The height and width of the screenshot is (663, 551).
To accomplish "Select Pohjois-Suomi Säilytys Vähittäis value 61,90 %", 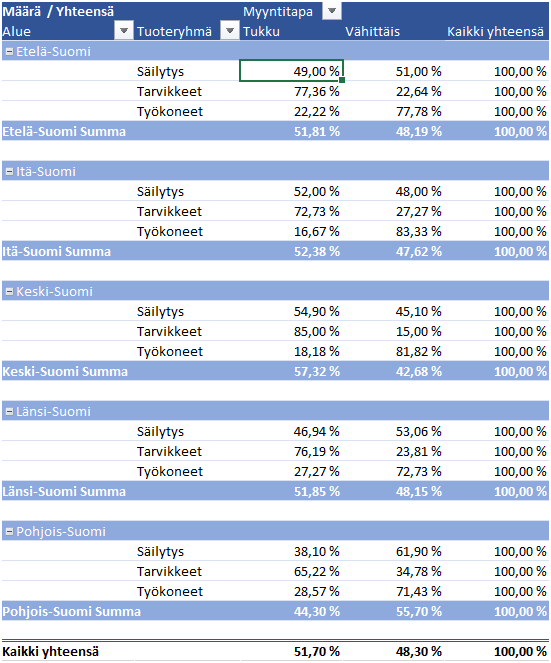I will tap(419, 552).
